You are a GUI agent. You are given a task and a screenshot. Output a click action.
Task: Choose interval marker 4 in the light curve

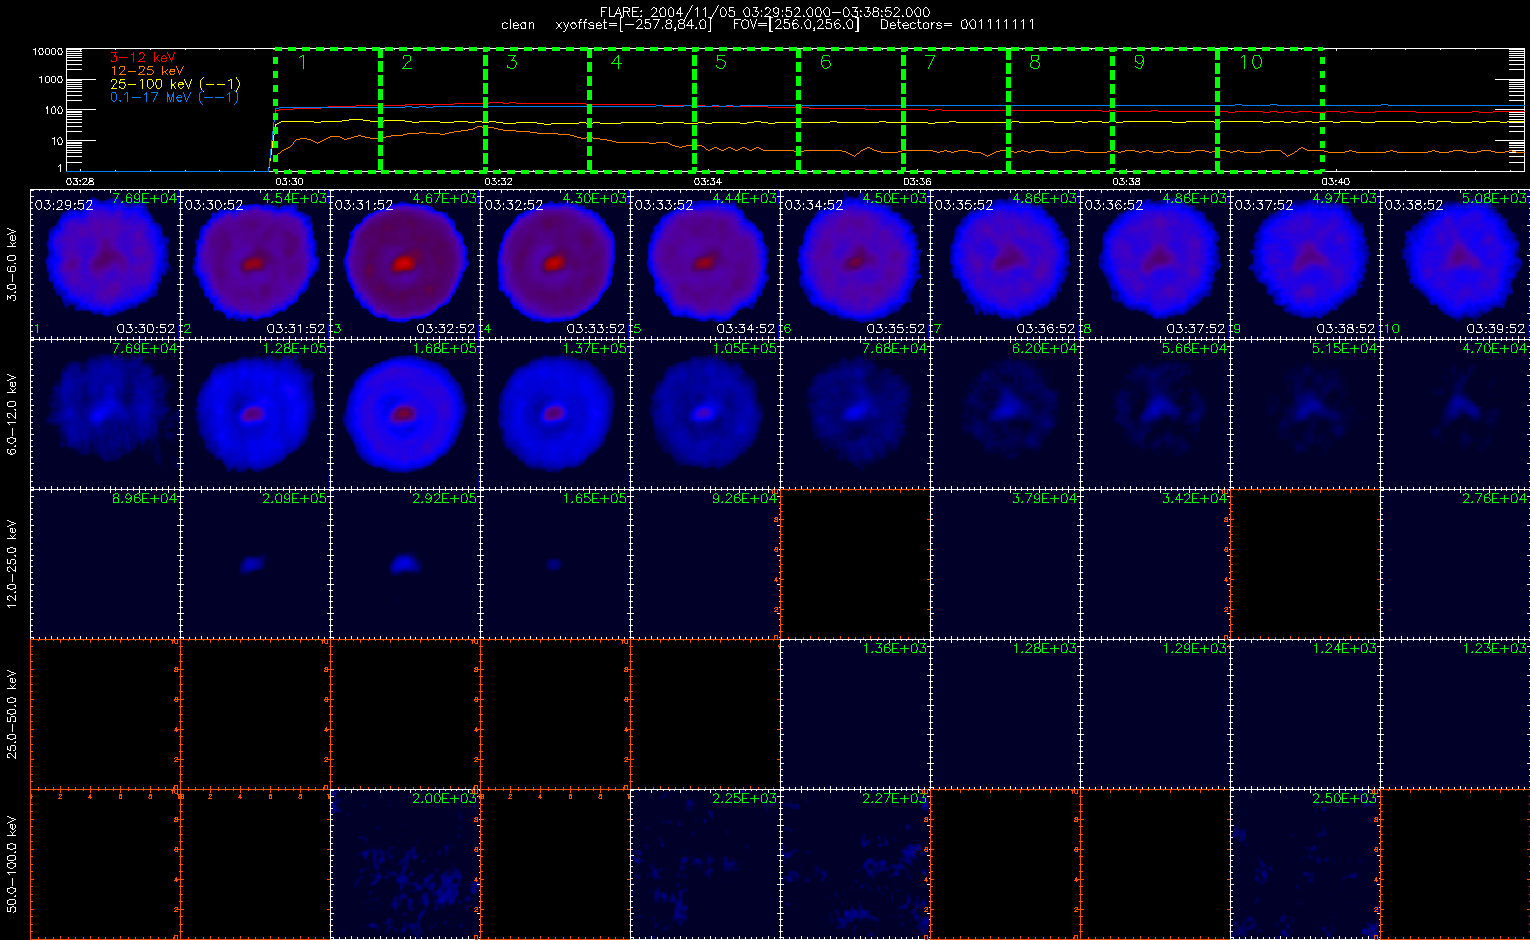pyautogui.click(x=616, y=62)
